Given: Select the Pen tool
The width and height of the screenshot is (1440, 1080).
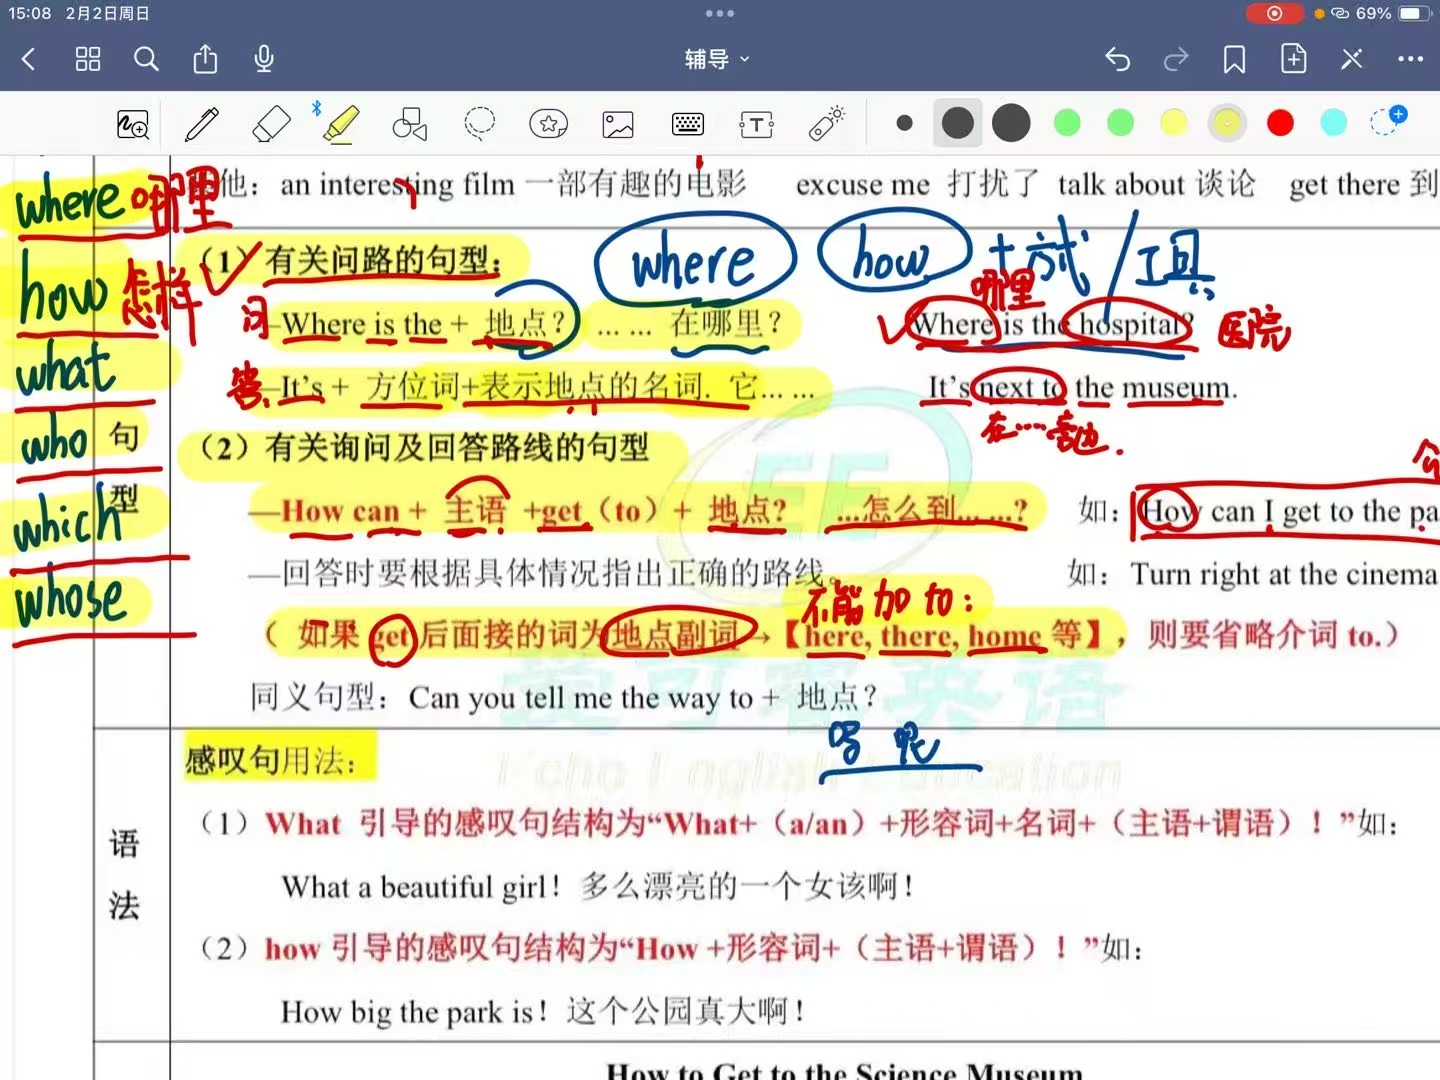Looking at the screenshot, I should (x=202, y=124).
